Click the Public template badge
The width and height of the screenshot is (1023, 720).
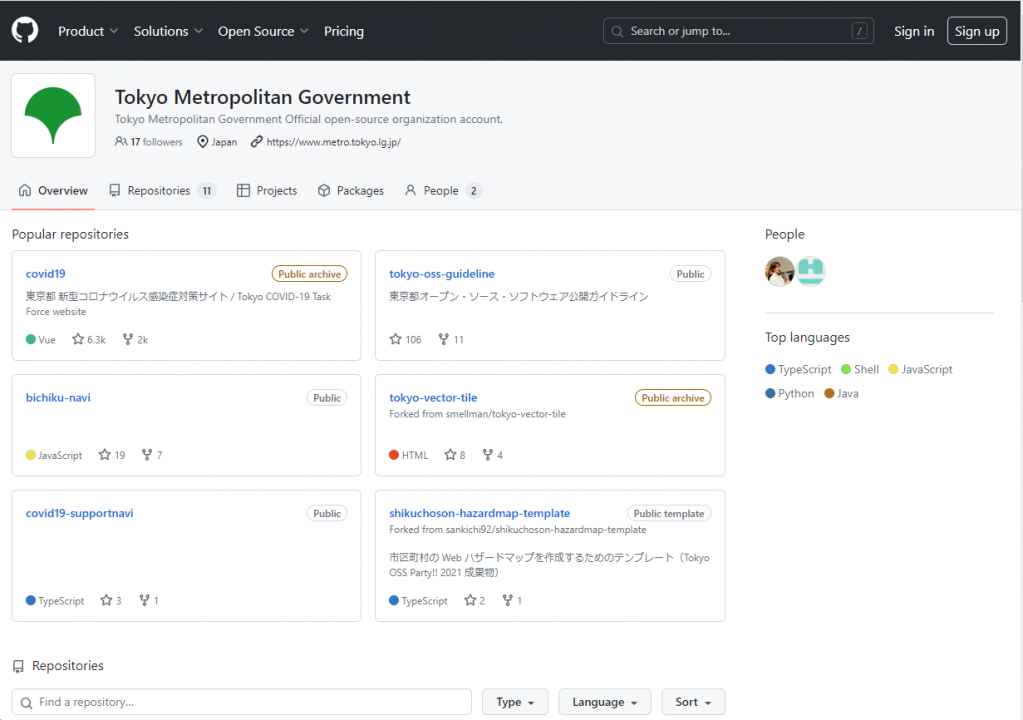click(x=669, y=513)
